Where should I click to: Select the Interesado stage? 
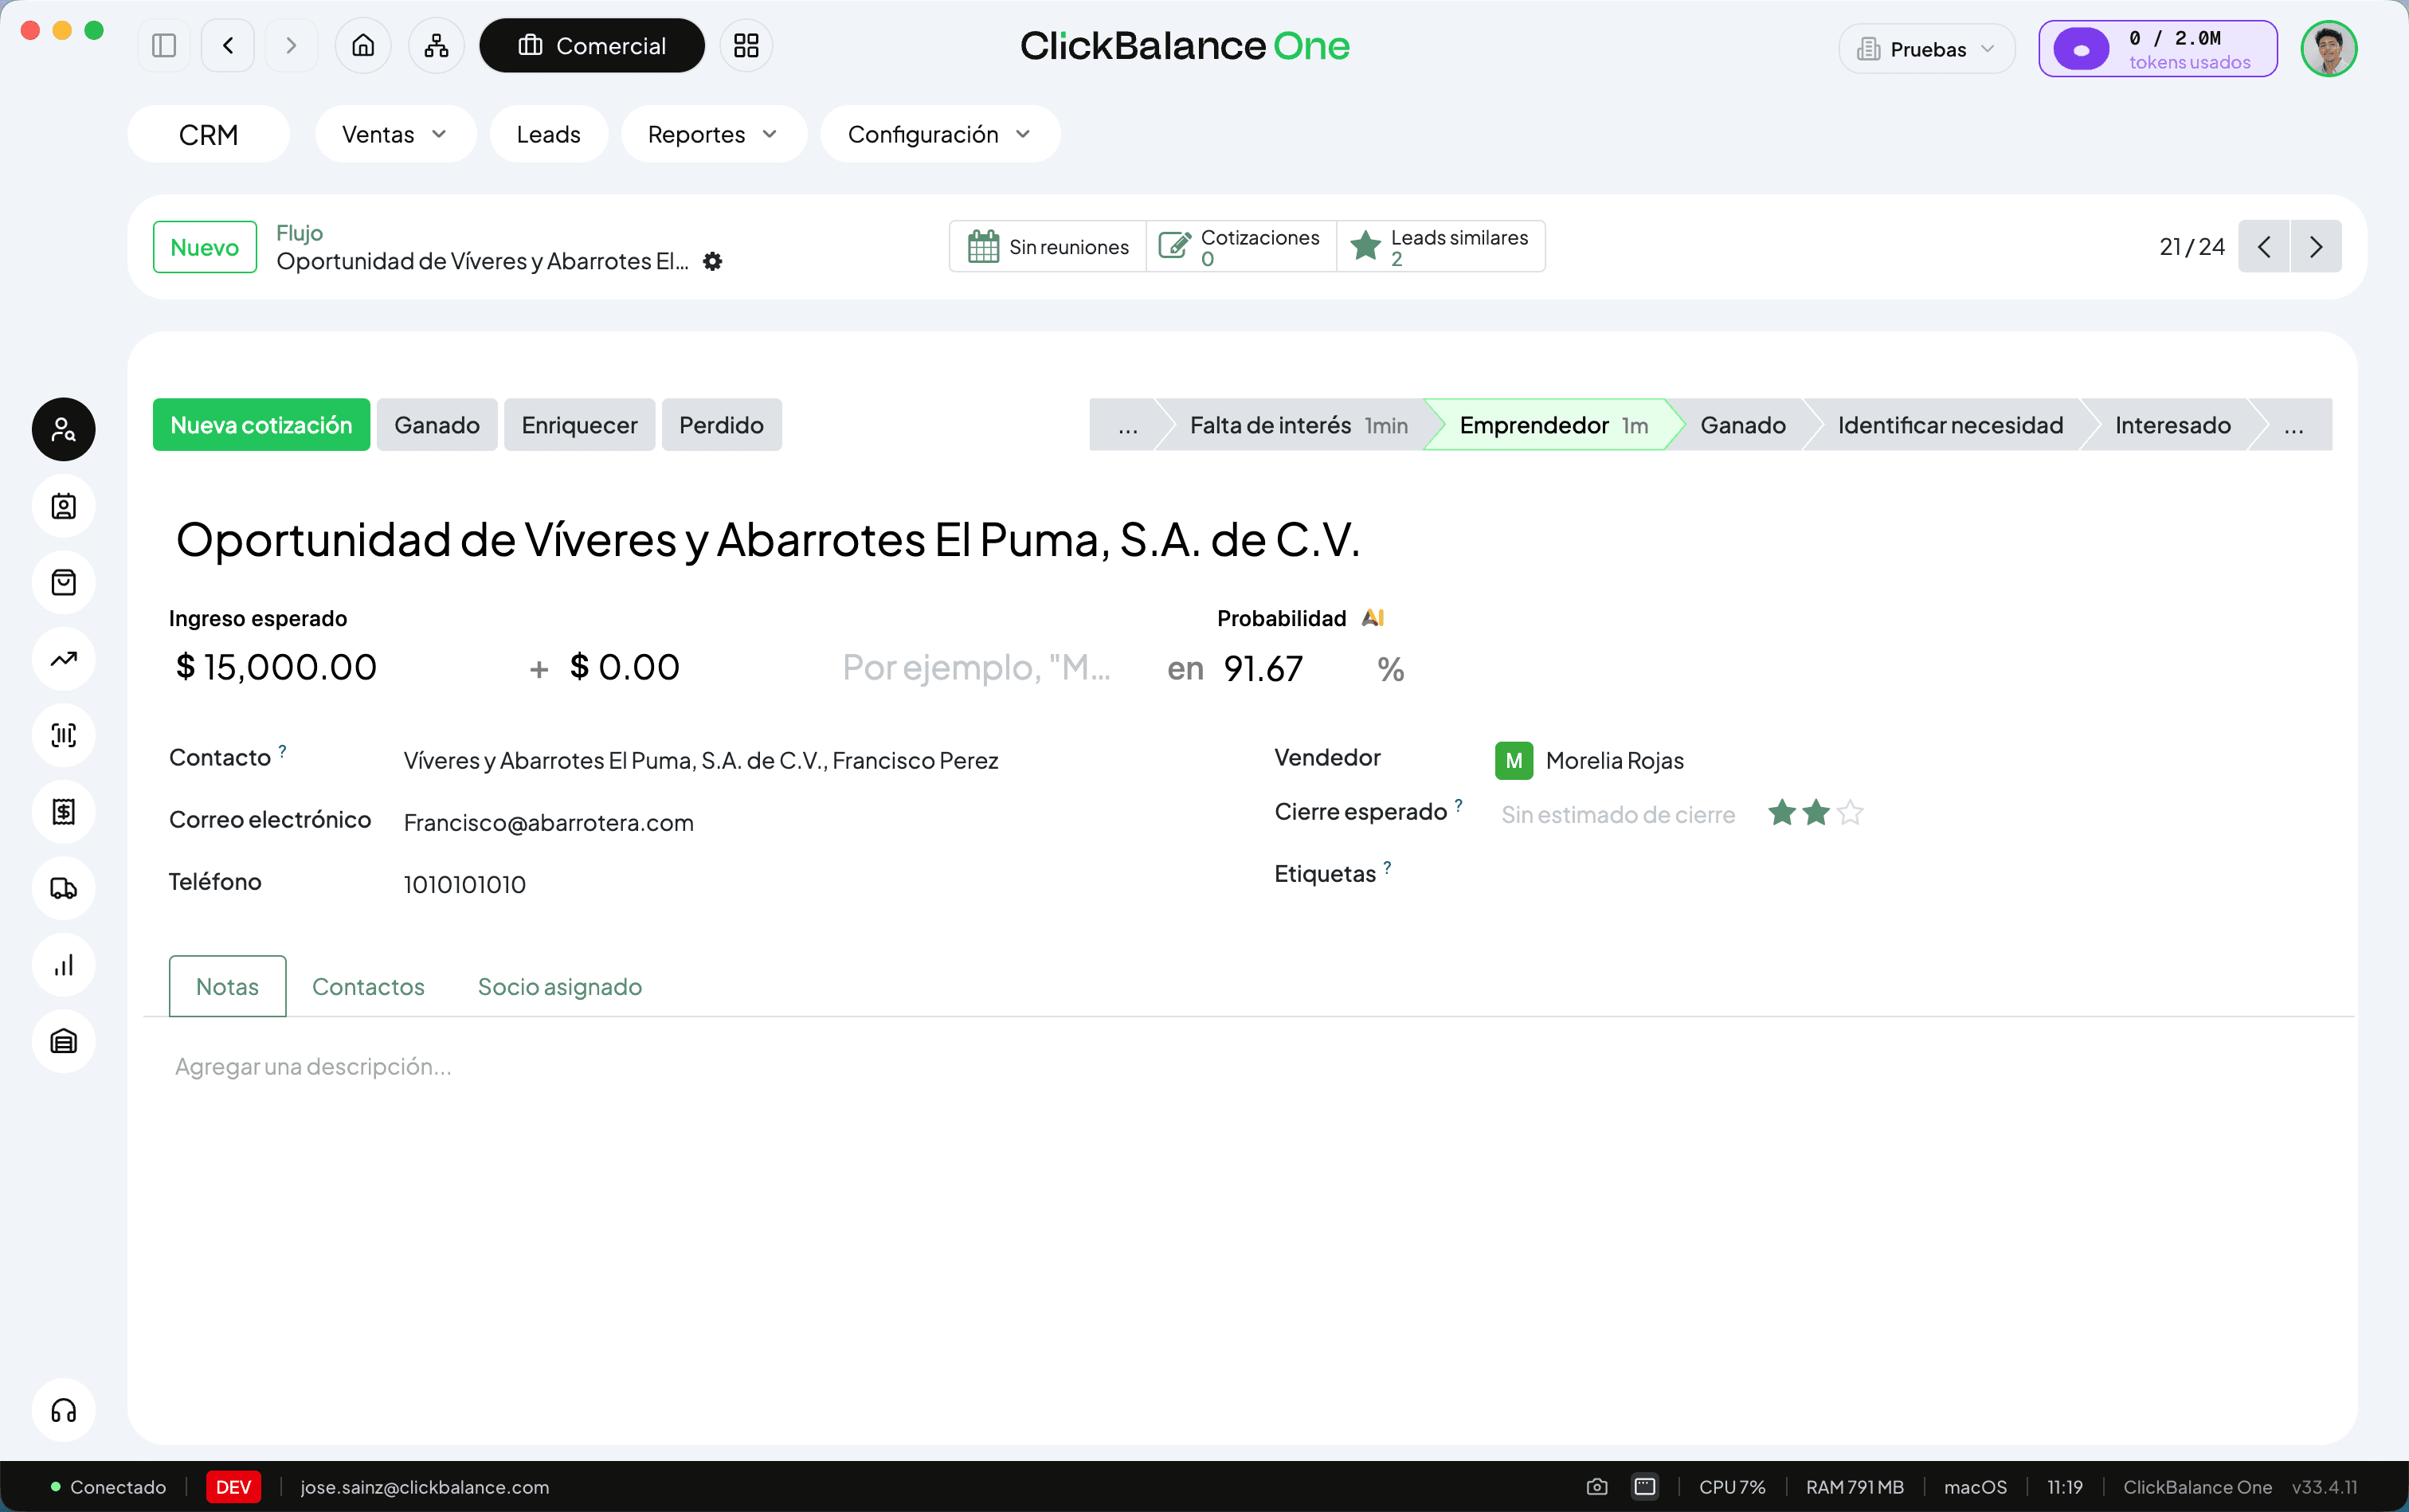(x=2172, y=426)
